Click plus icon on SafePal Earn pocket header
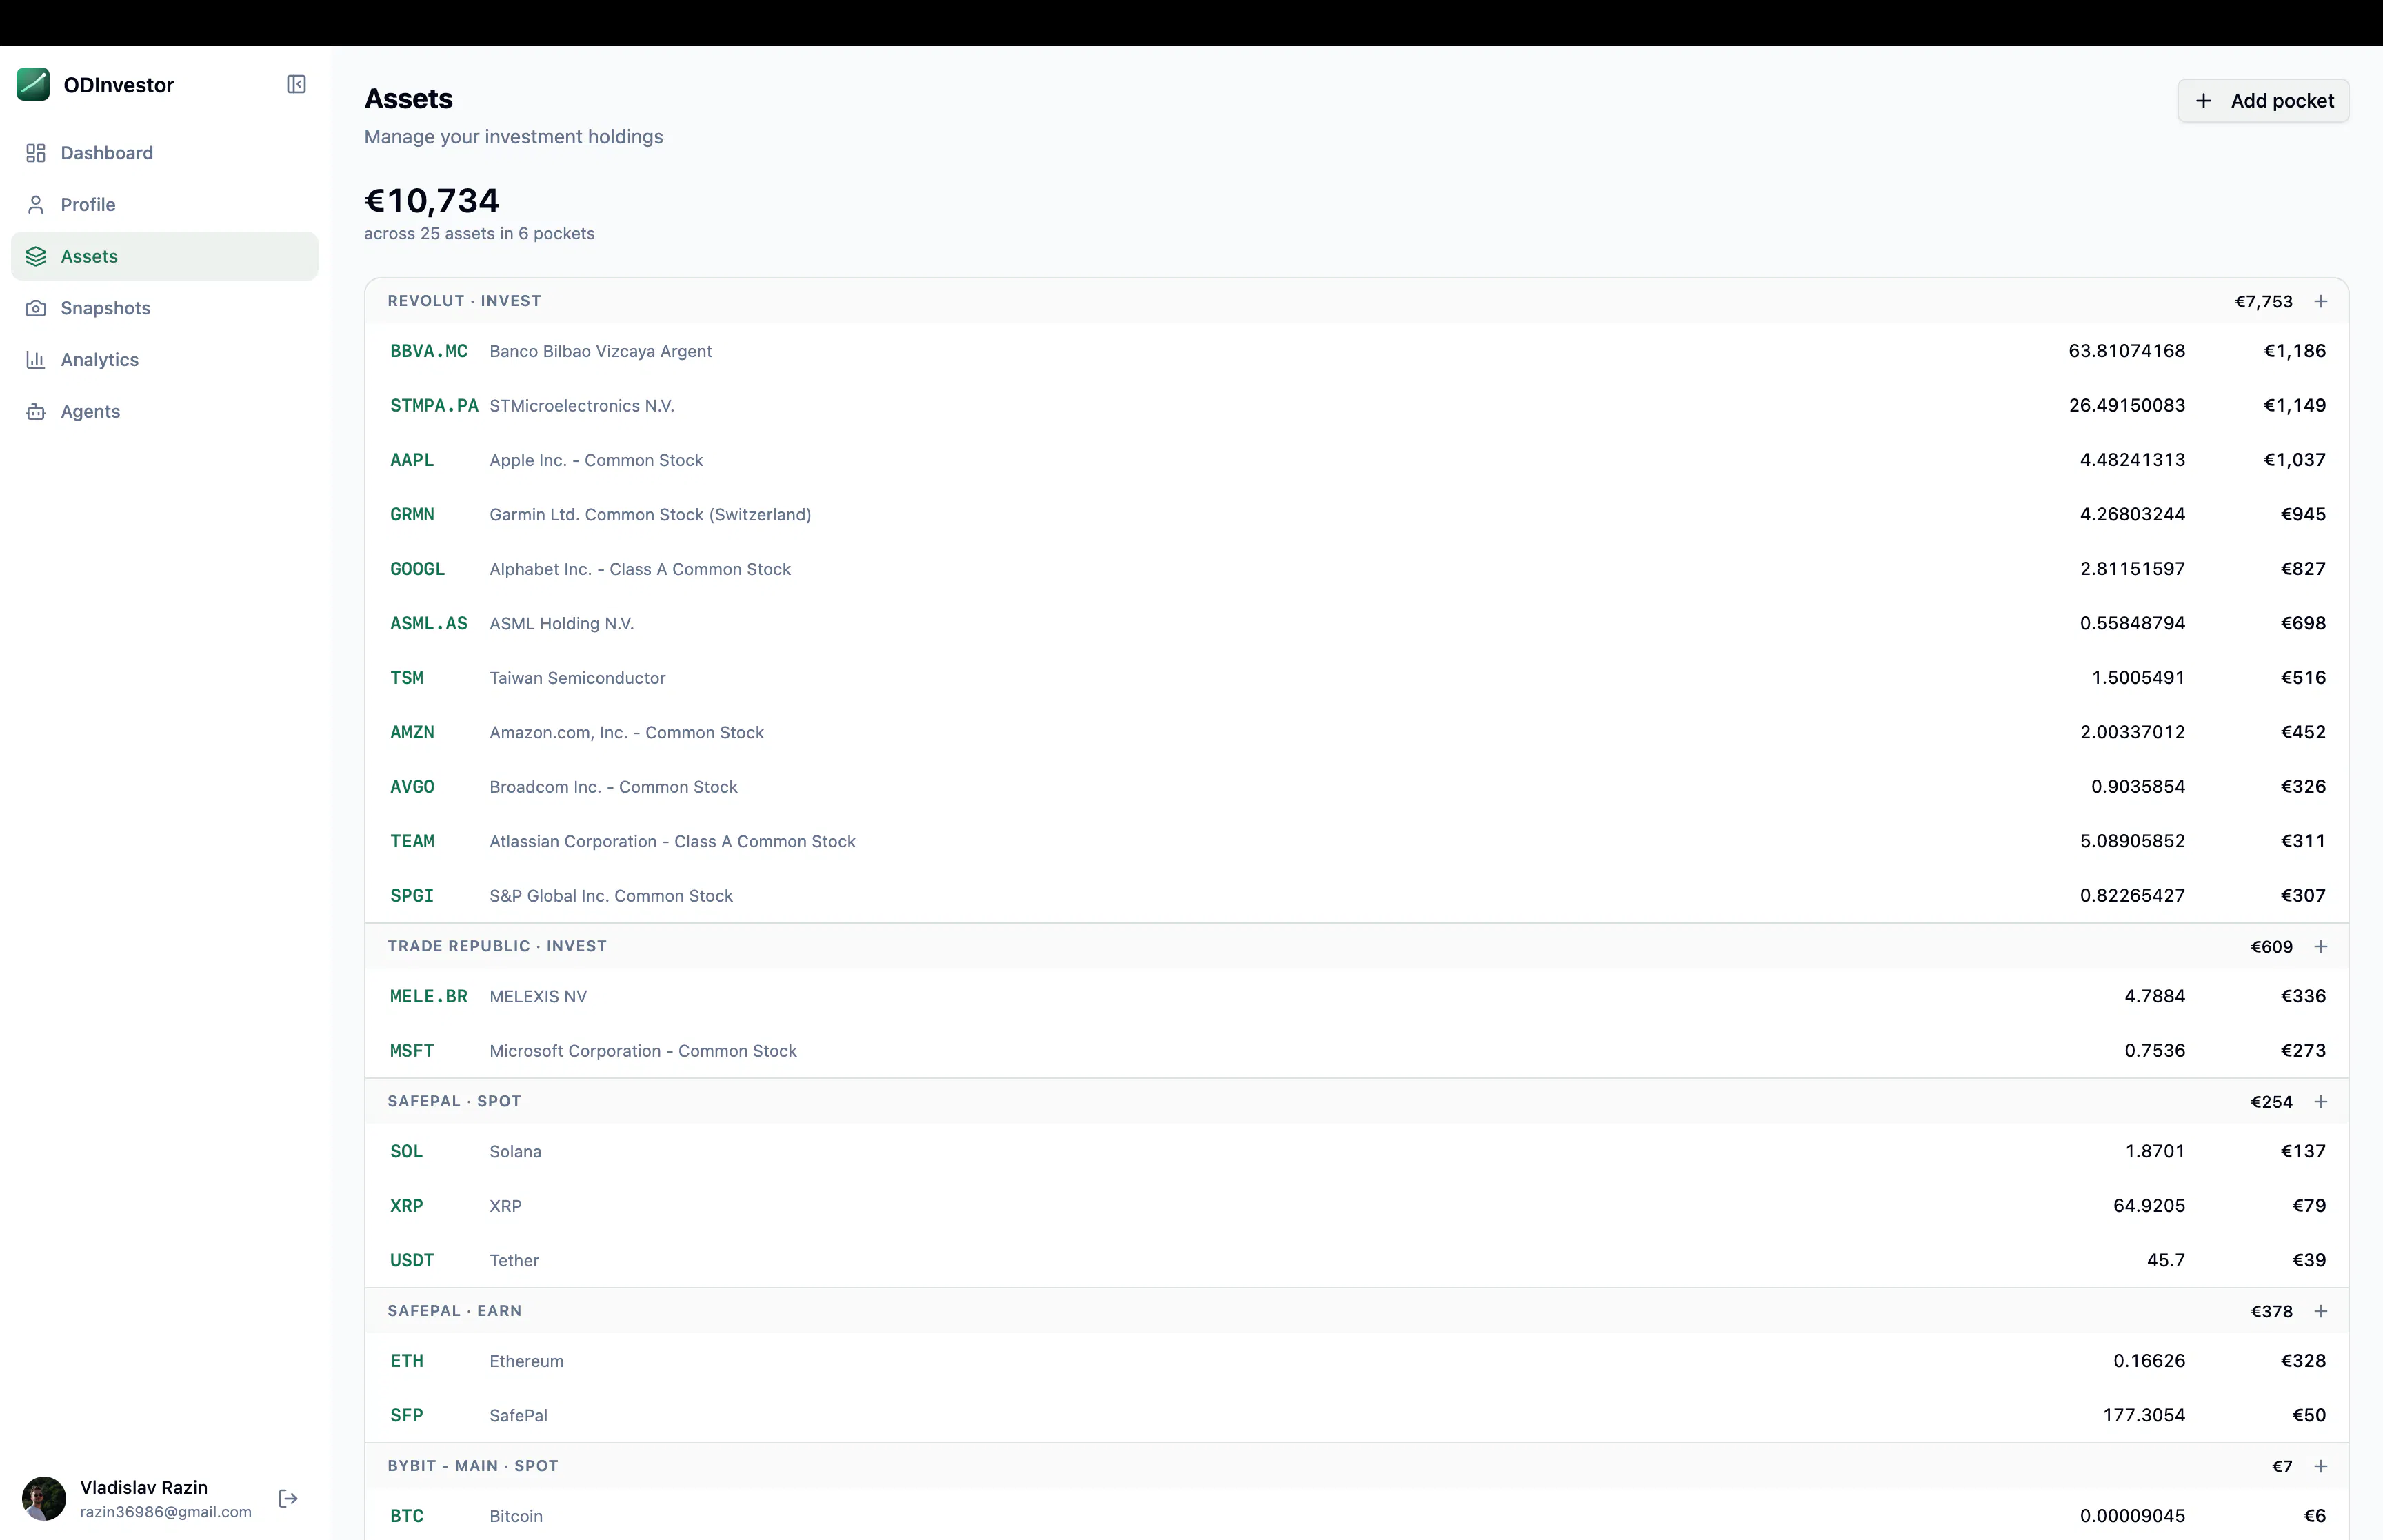 tap(2321, 1311)
